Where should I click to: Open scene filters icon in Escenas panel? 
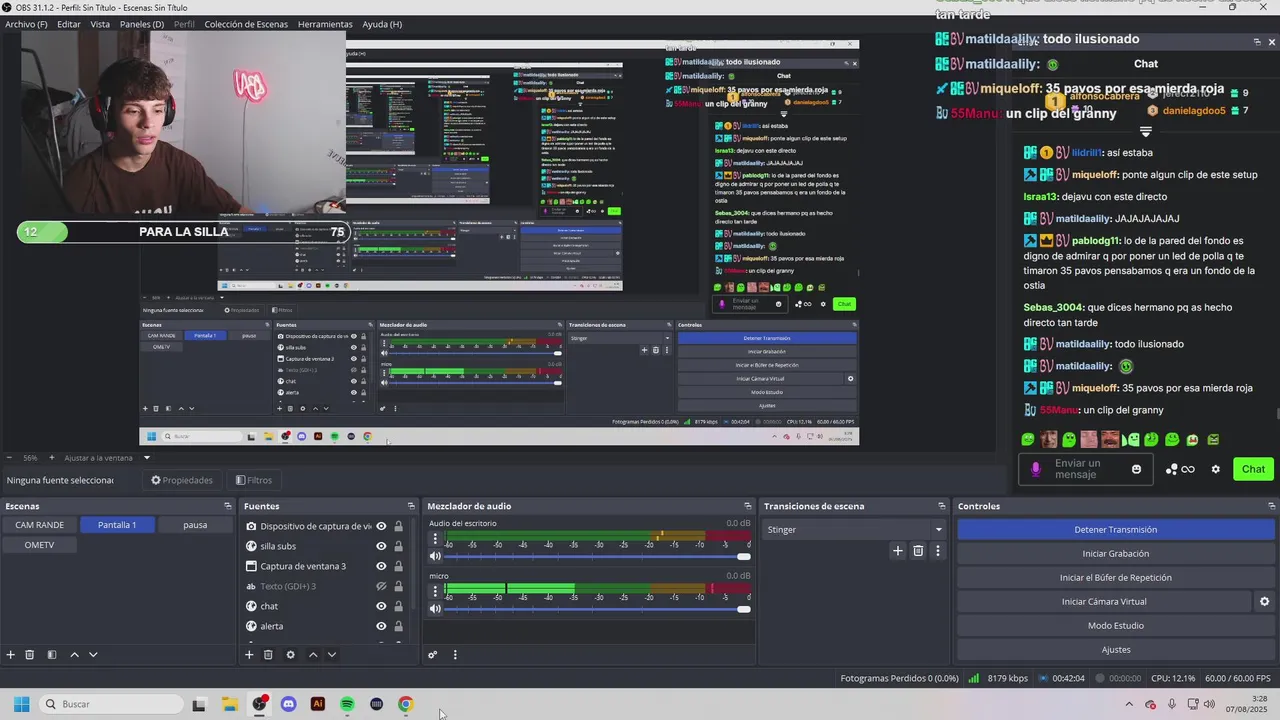click(x=52, y=655)
